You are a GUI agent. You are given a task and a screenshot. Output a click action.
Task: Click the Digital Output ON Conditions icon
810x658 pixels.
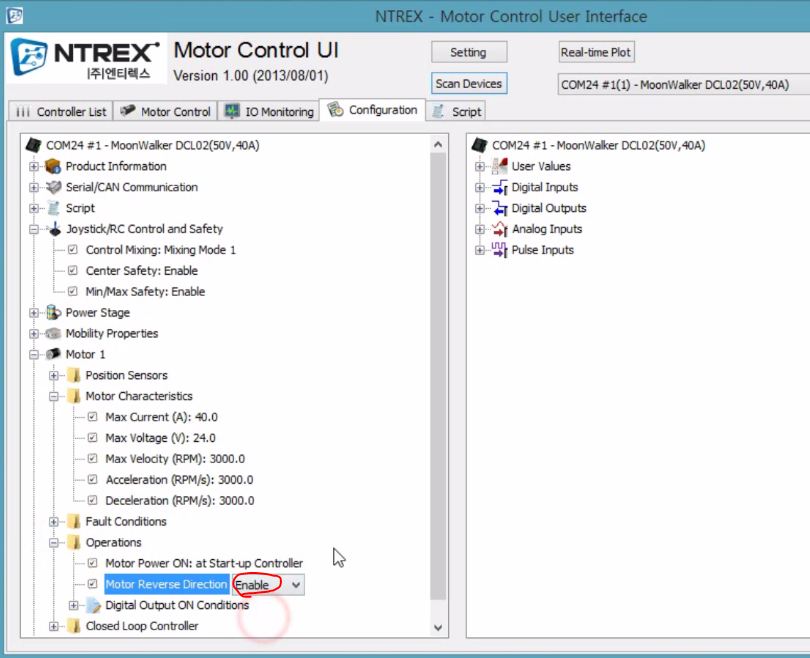pyautogui.click(x=94, y=605)
